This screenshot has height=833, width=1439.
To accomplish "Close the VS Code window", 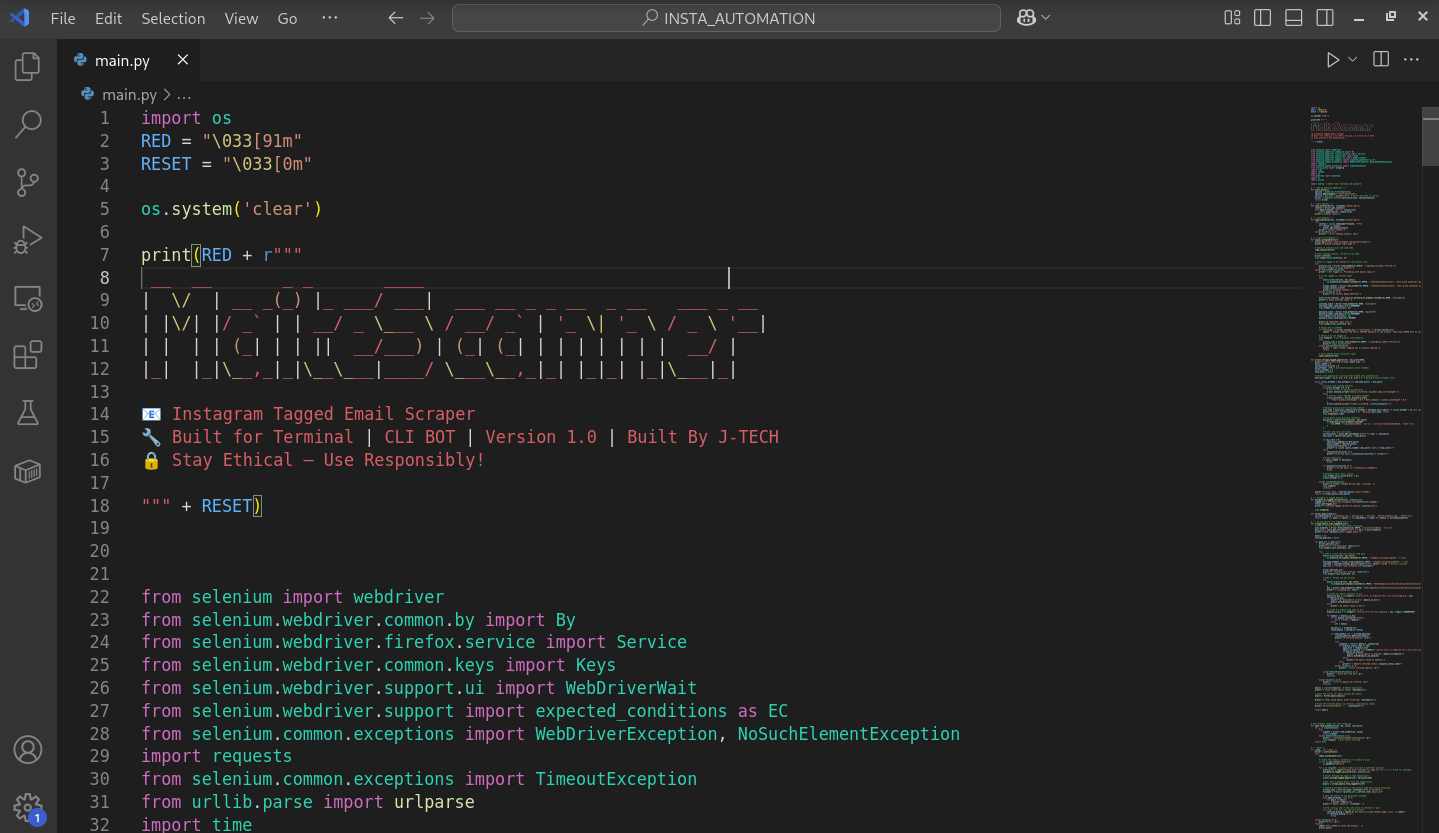I will 1422,17.
